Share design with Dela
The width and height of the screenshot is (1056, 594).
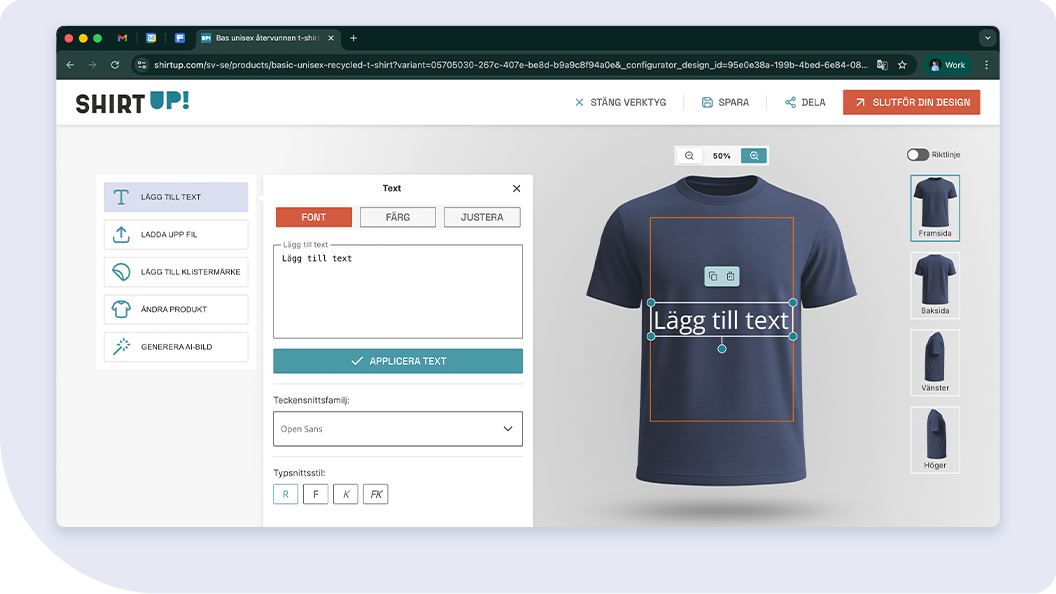click(805, 102)
